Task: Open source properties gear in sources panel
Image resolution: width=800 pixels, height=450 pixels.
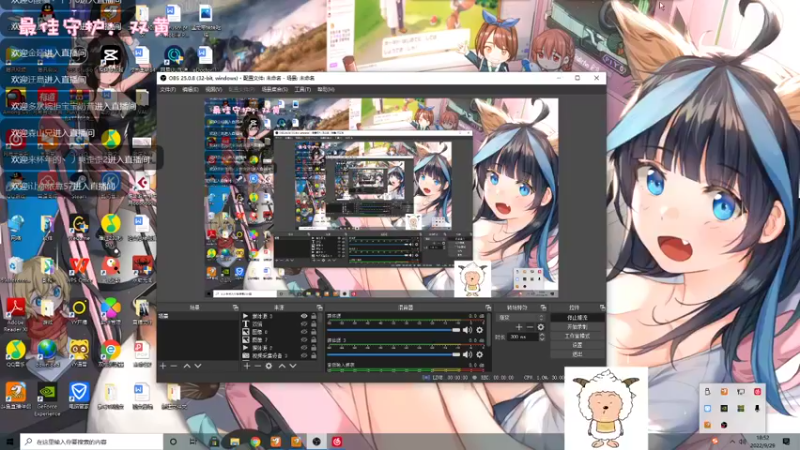Action: tap(269, 366)
